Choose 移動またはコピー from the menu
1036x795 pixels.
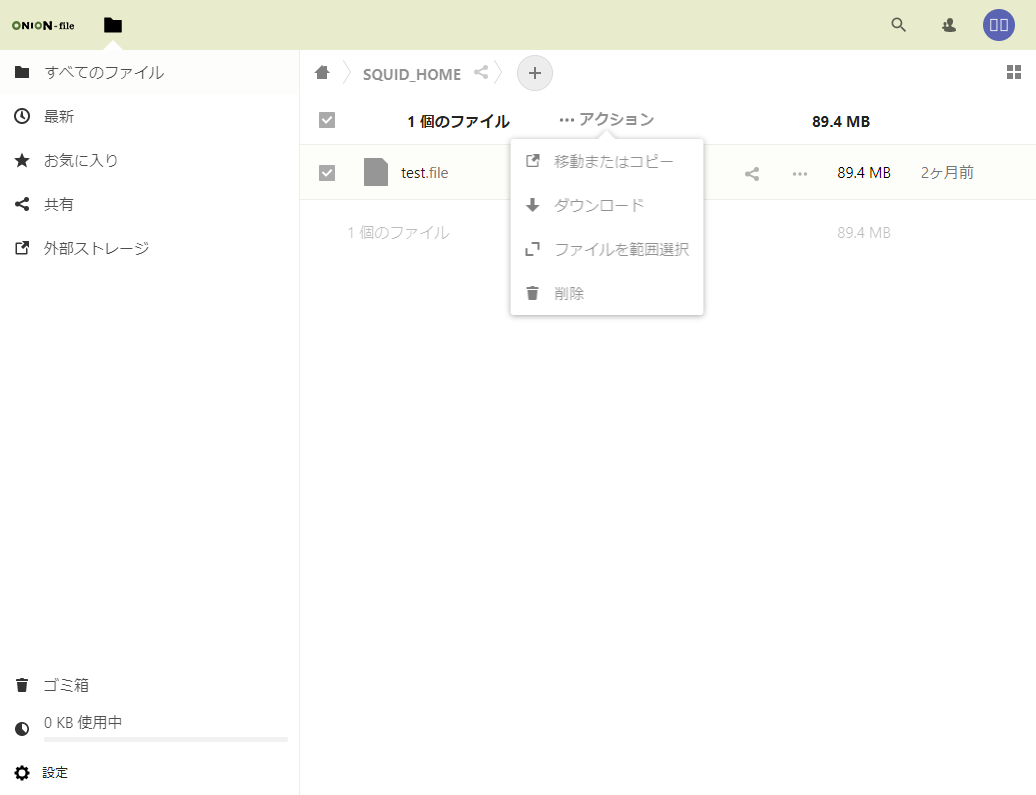(x=613, y=161)
